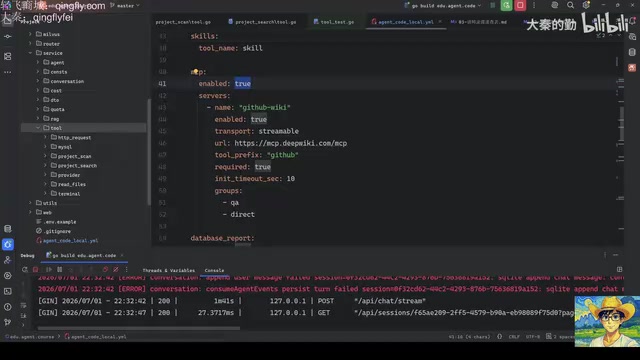Image resolution: width=640 pixels, height=360 pixels.
Task: Open master git branch widget
Action: 125,6
